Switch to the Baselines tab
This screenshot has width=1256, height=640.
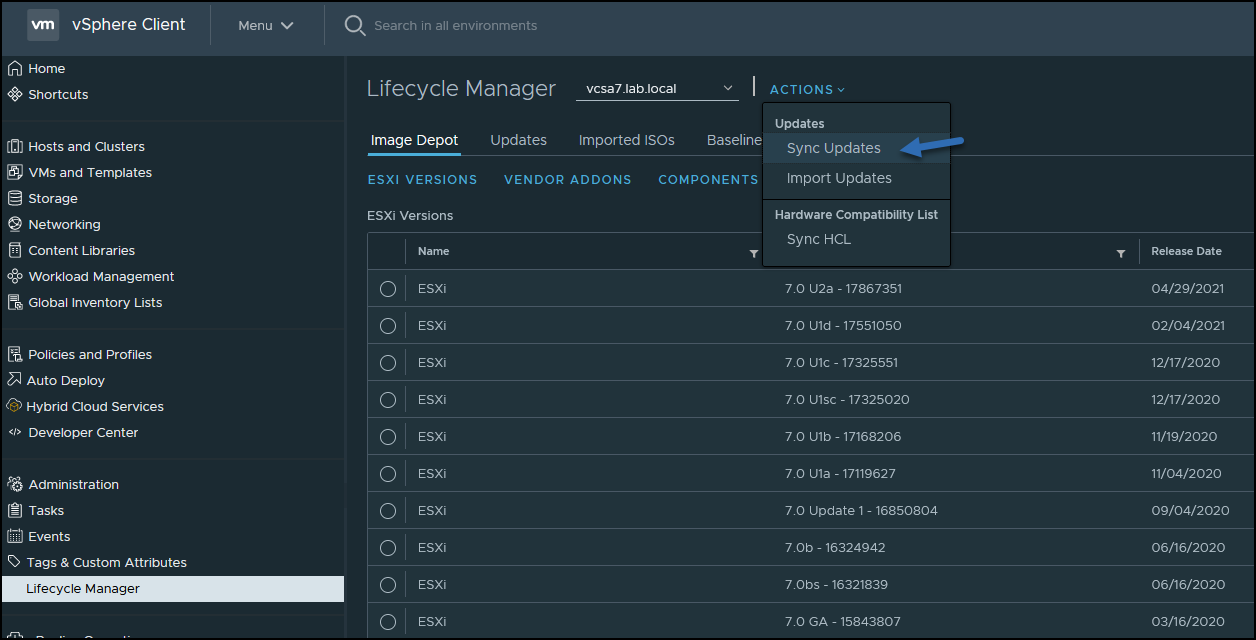tap(735, 140)
